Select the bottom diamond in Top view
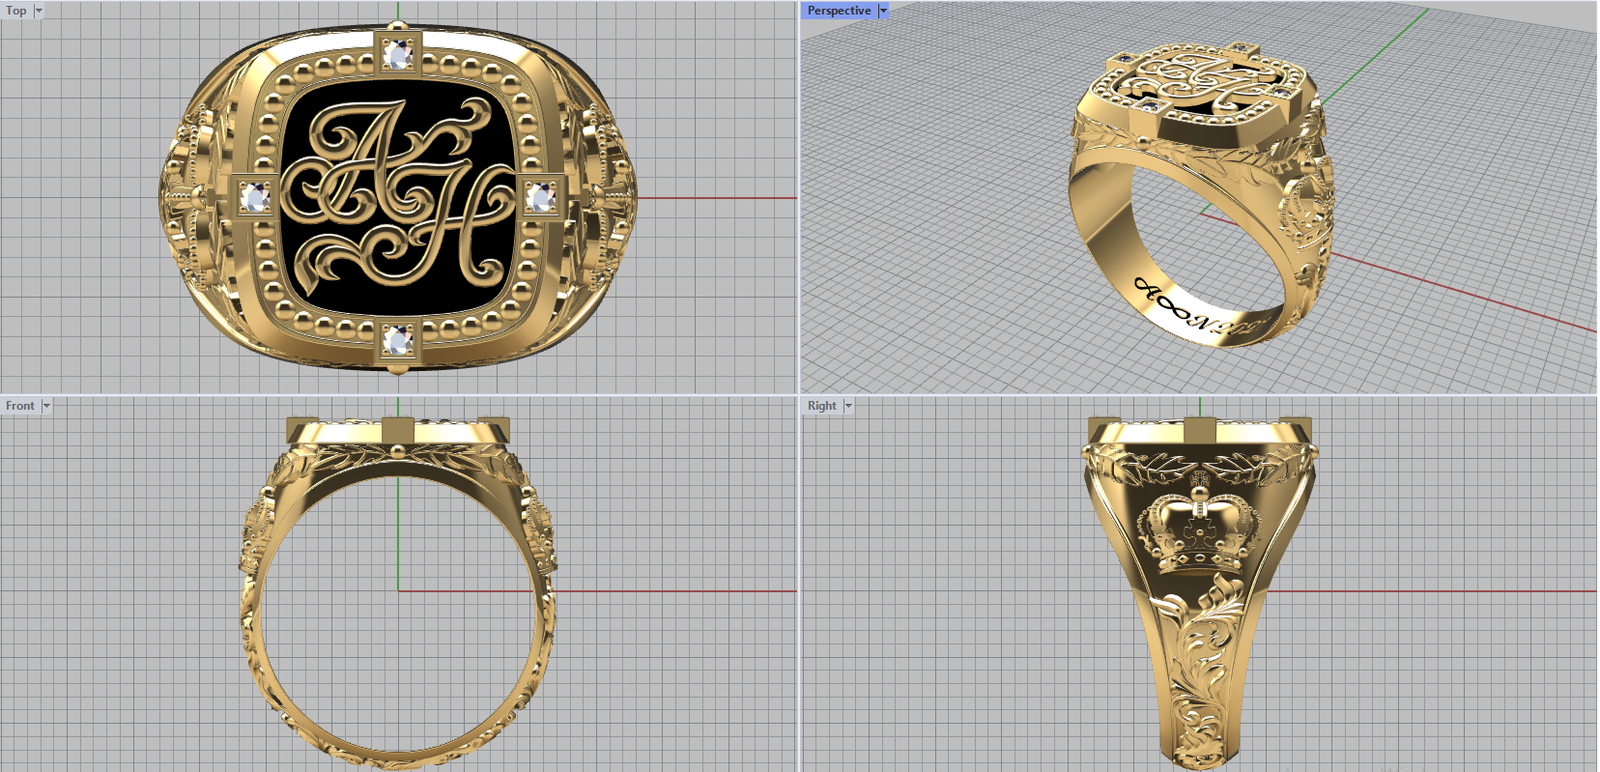Screen dimensions: 1600x772 (x=398, y=340)
